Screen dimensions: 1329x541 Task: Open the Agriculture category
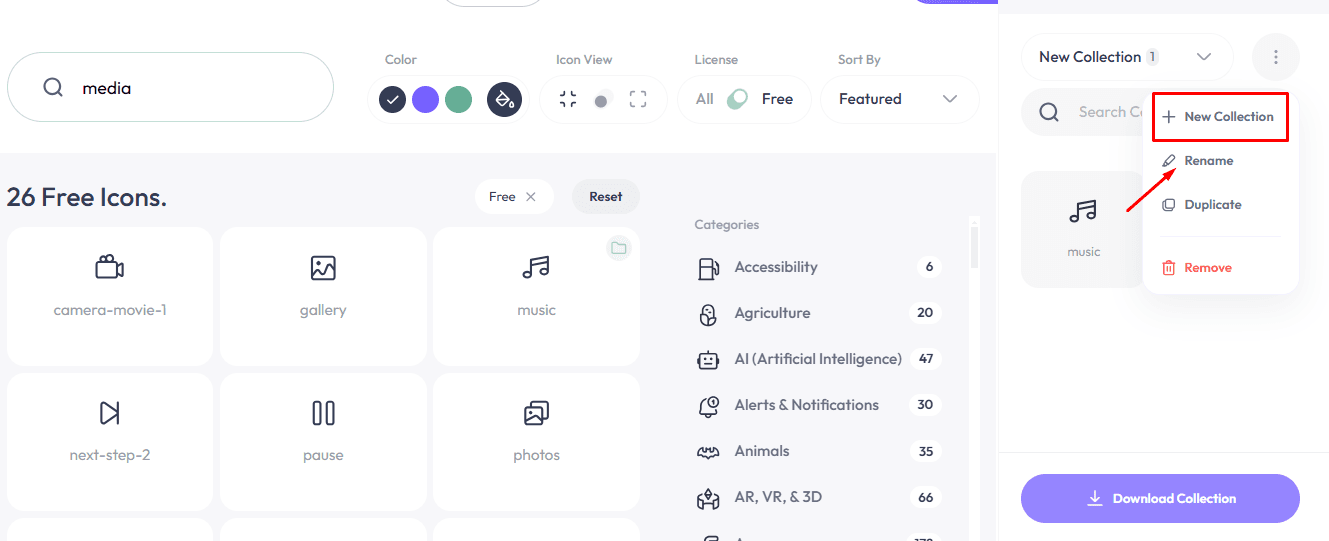point(818,313)
